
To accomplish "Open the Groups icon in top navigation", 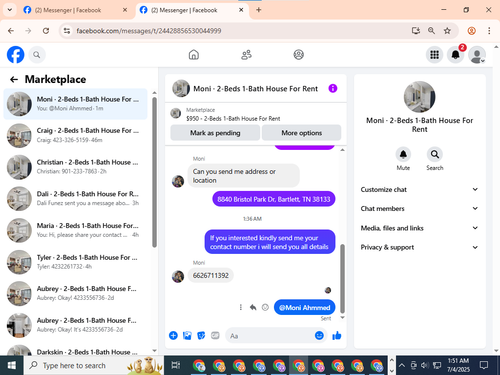I will pyautogui.click(x=298, y=55).
